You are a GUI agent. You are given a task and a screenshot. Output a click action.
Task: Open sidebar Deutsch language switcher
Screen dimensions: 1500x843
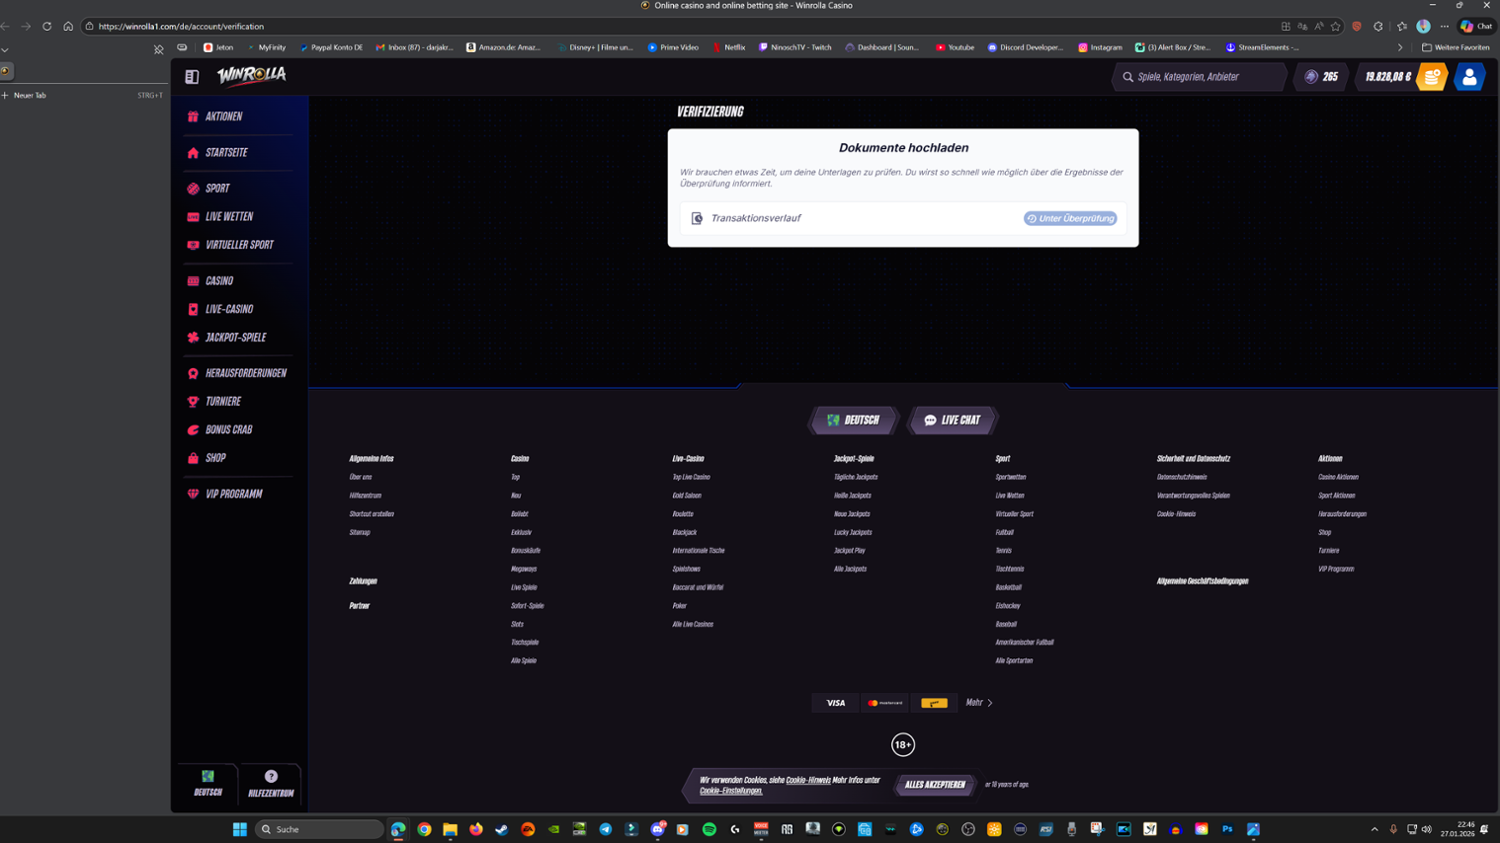pos(208,782)
